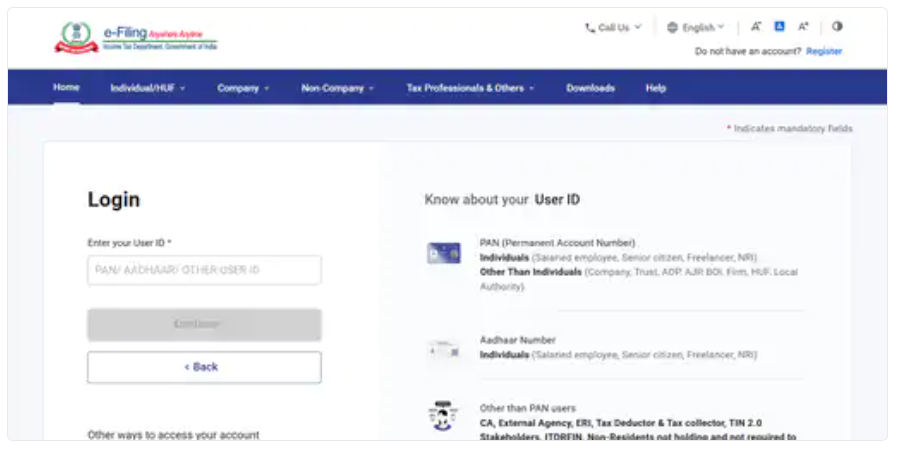This screenshot has width=897, height=449.
Task: Click the e-Filing logo
Action: tap(135, 37)
